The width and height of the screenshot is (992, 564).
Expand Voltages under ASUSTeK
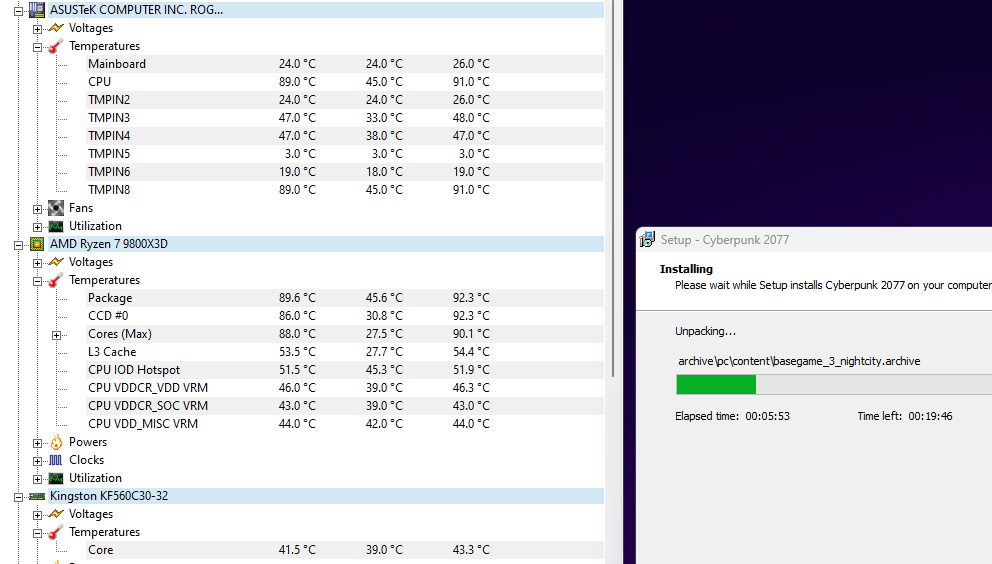pos(37,29)
